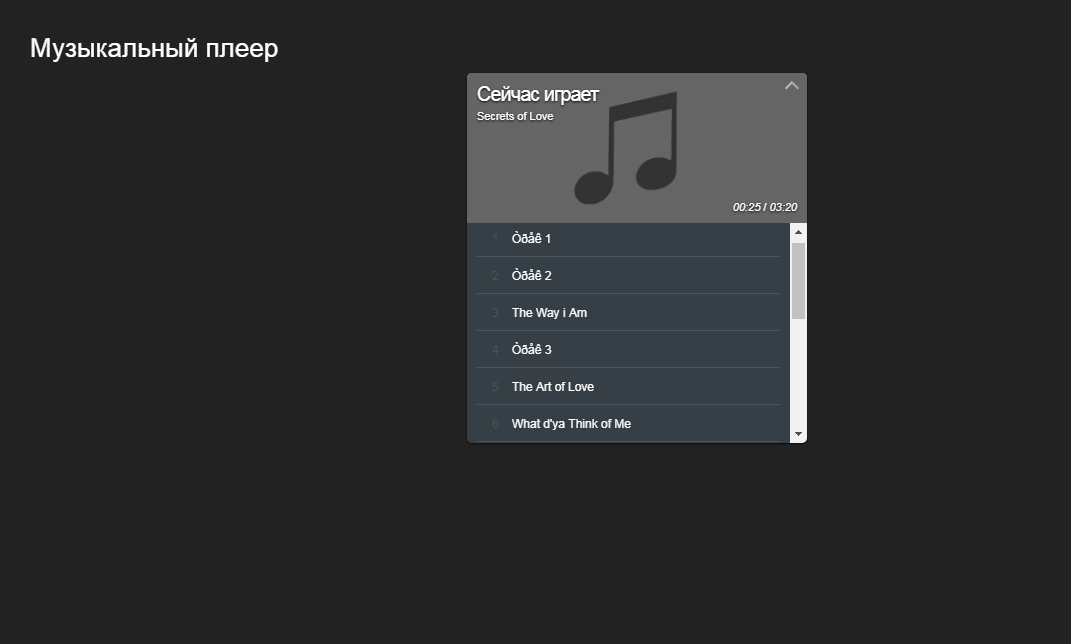This screenshot has height=644, width=1071.
Task: Click the "Secrets of Love" current song title
Action: [x=515, y=117]
